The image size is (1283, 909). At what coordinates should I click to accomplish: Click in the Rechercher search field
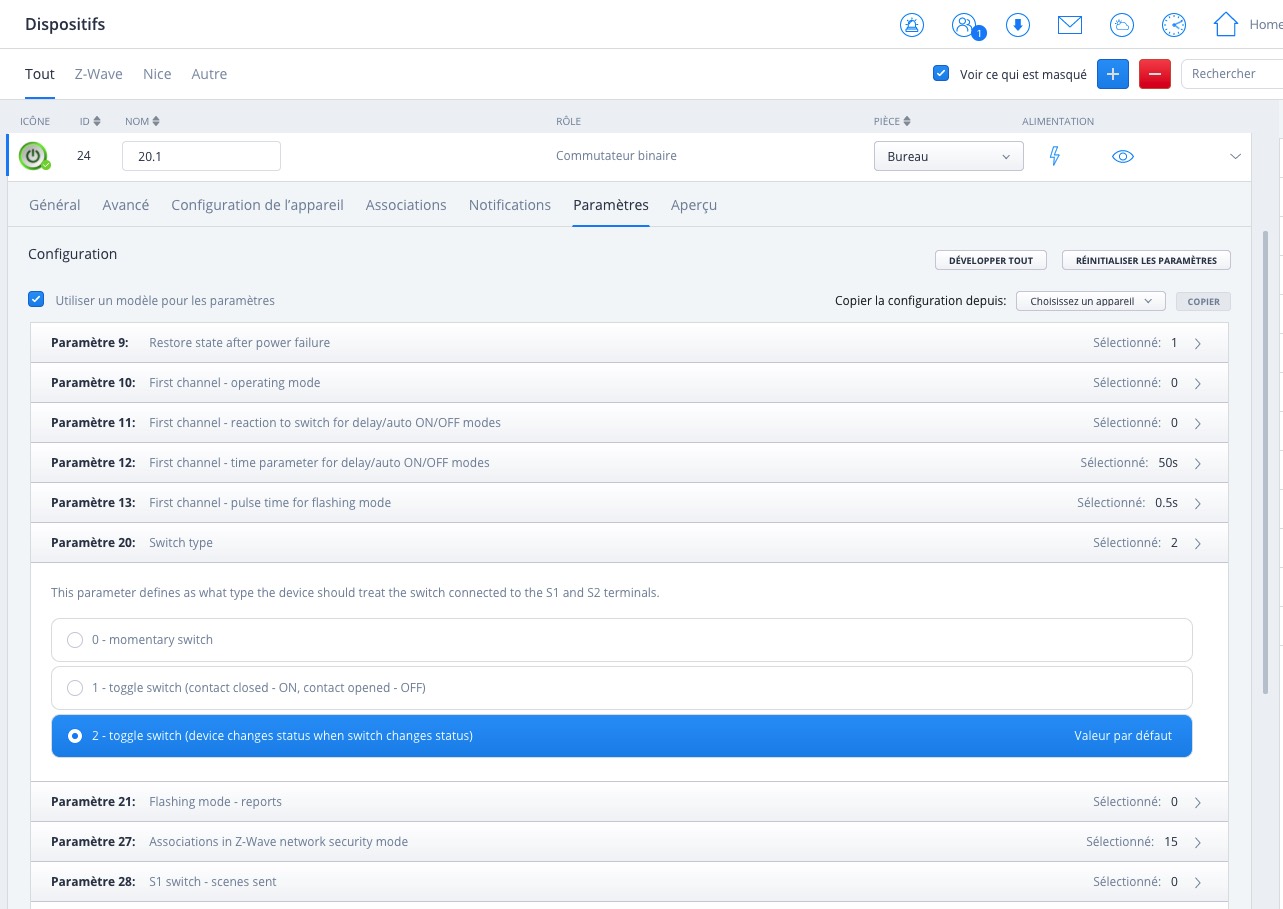coord(1231,74)
